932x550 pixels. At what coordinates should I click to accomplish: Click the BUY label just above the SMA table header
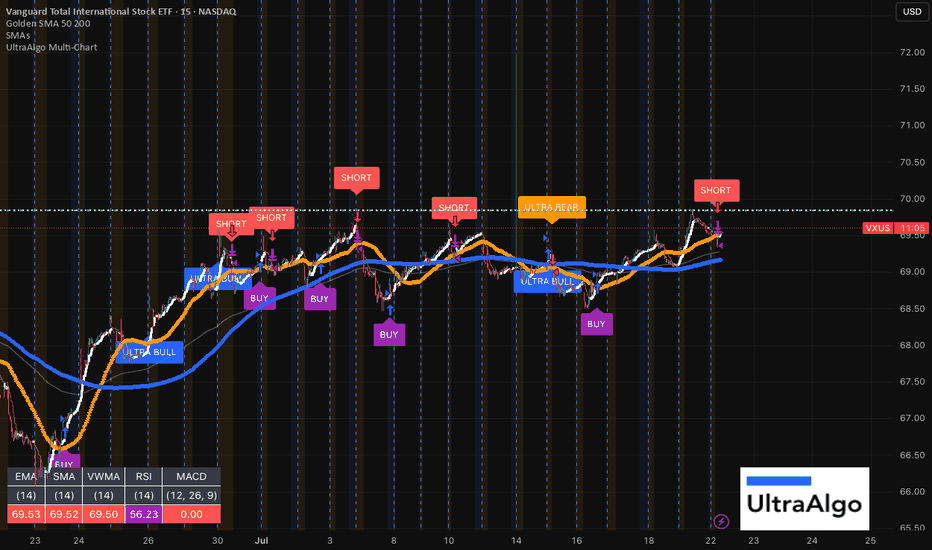(x=64, y=463)
